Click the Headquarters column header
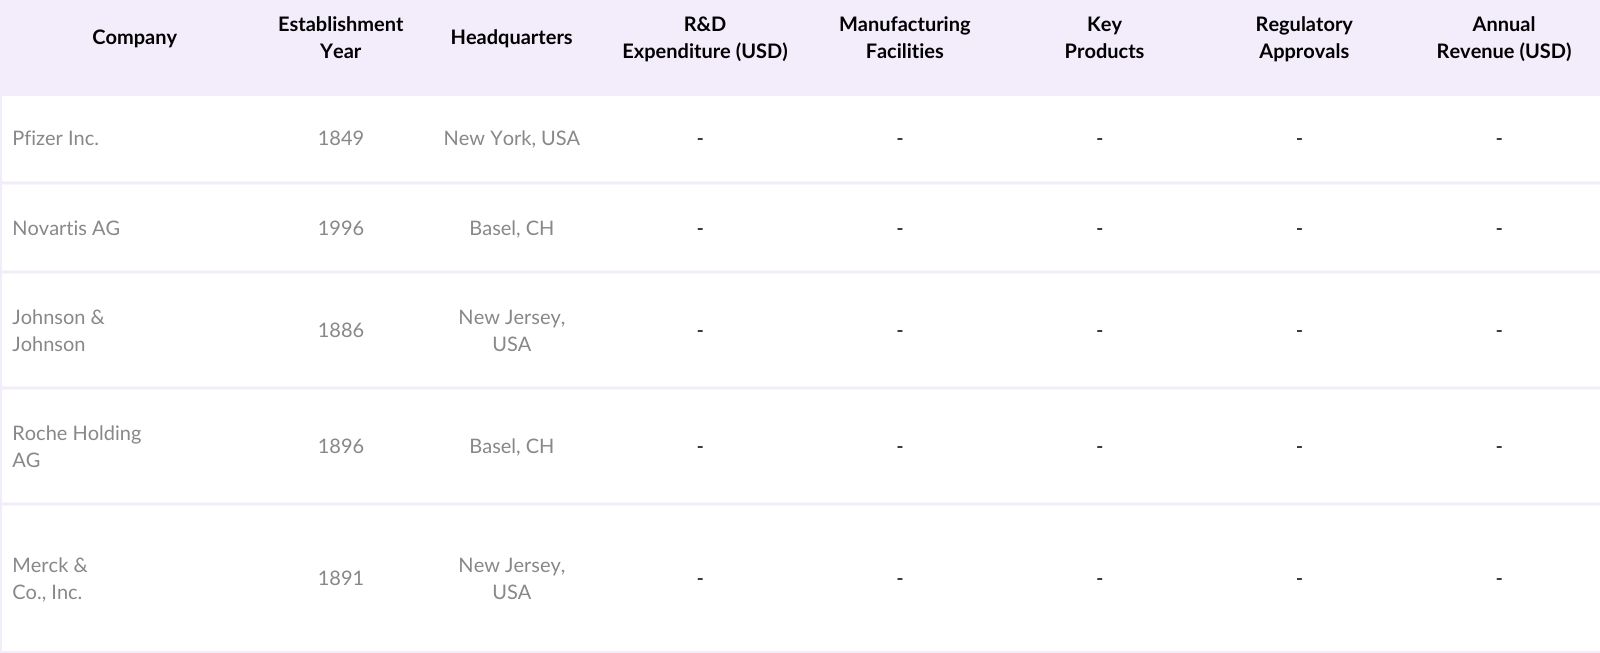This screenshot has height=653, width=1600. [x=511, y=38]
